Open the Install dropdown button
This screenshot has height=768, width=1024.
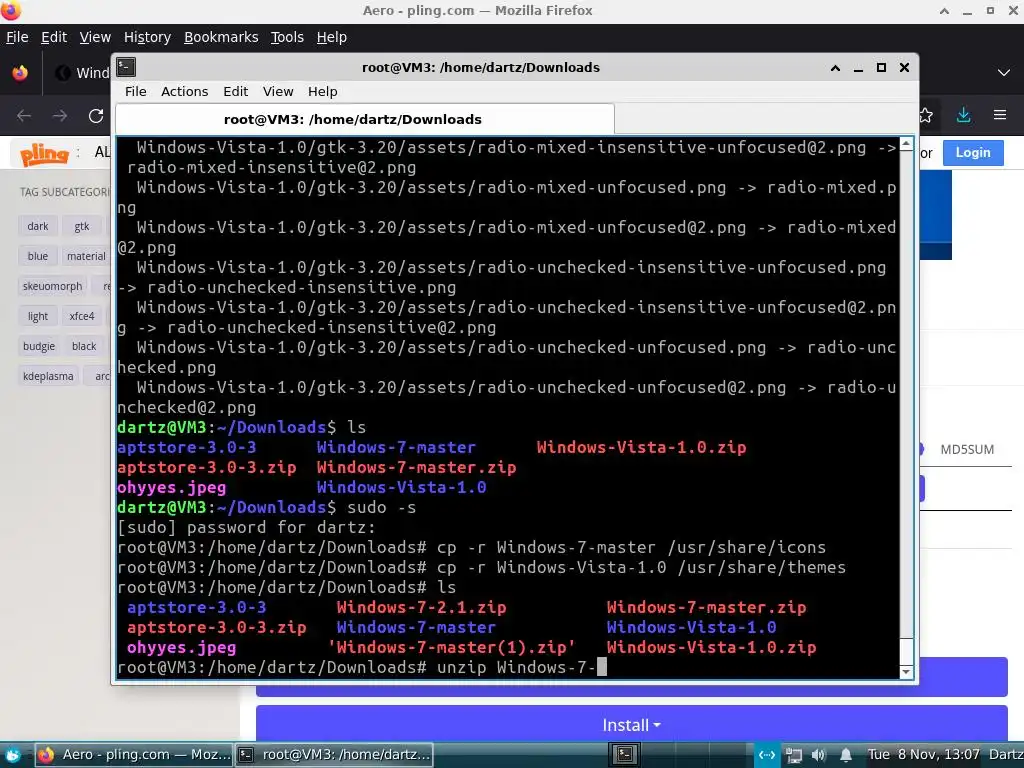click(x=632, y=725)
